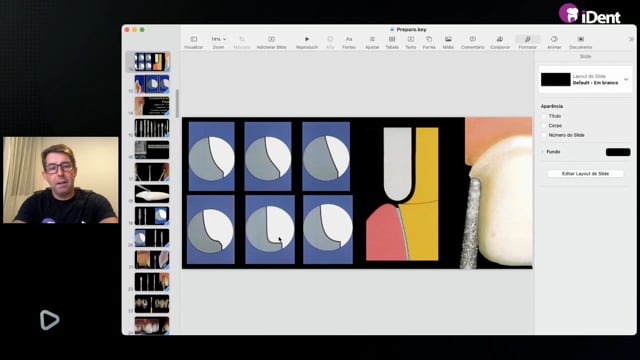The width and height of the screenshot is (640, 360).
Task: Select slide 23 thumbnail with teeth
Action: (152, 304)
